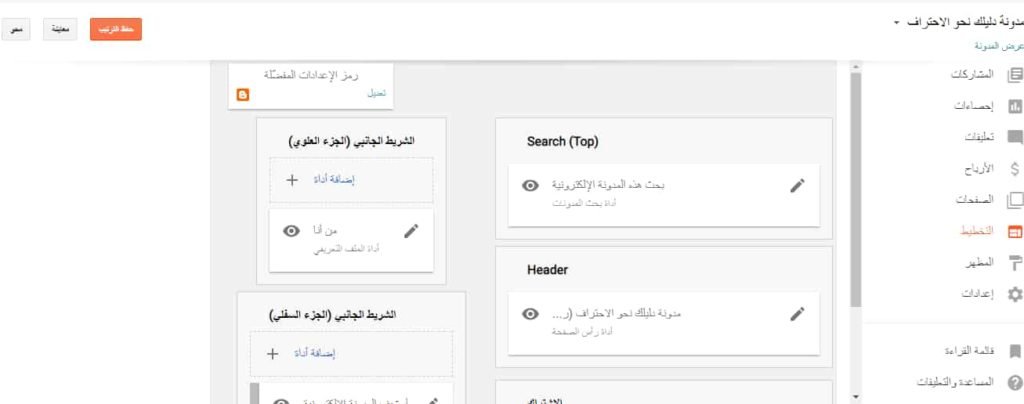Click the help question-mark icon

point(1015,382)
